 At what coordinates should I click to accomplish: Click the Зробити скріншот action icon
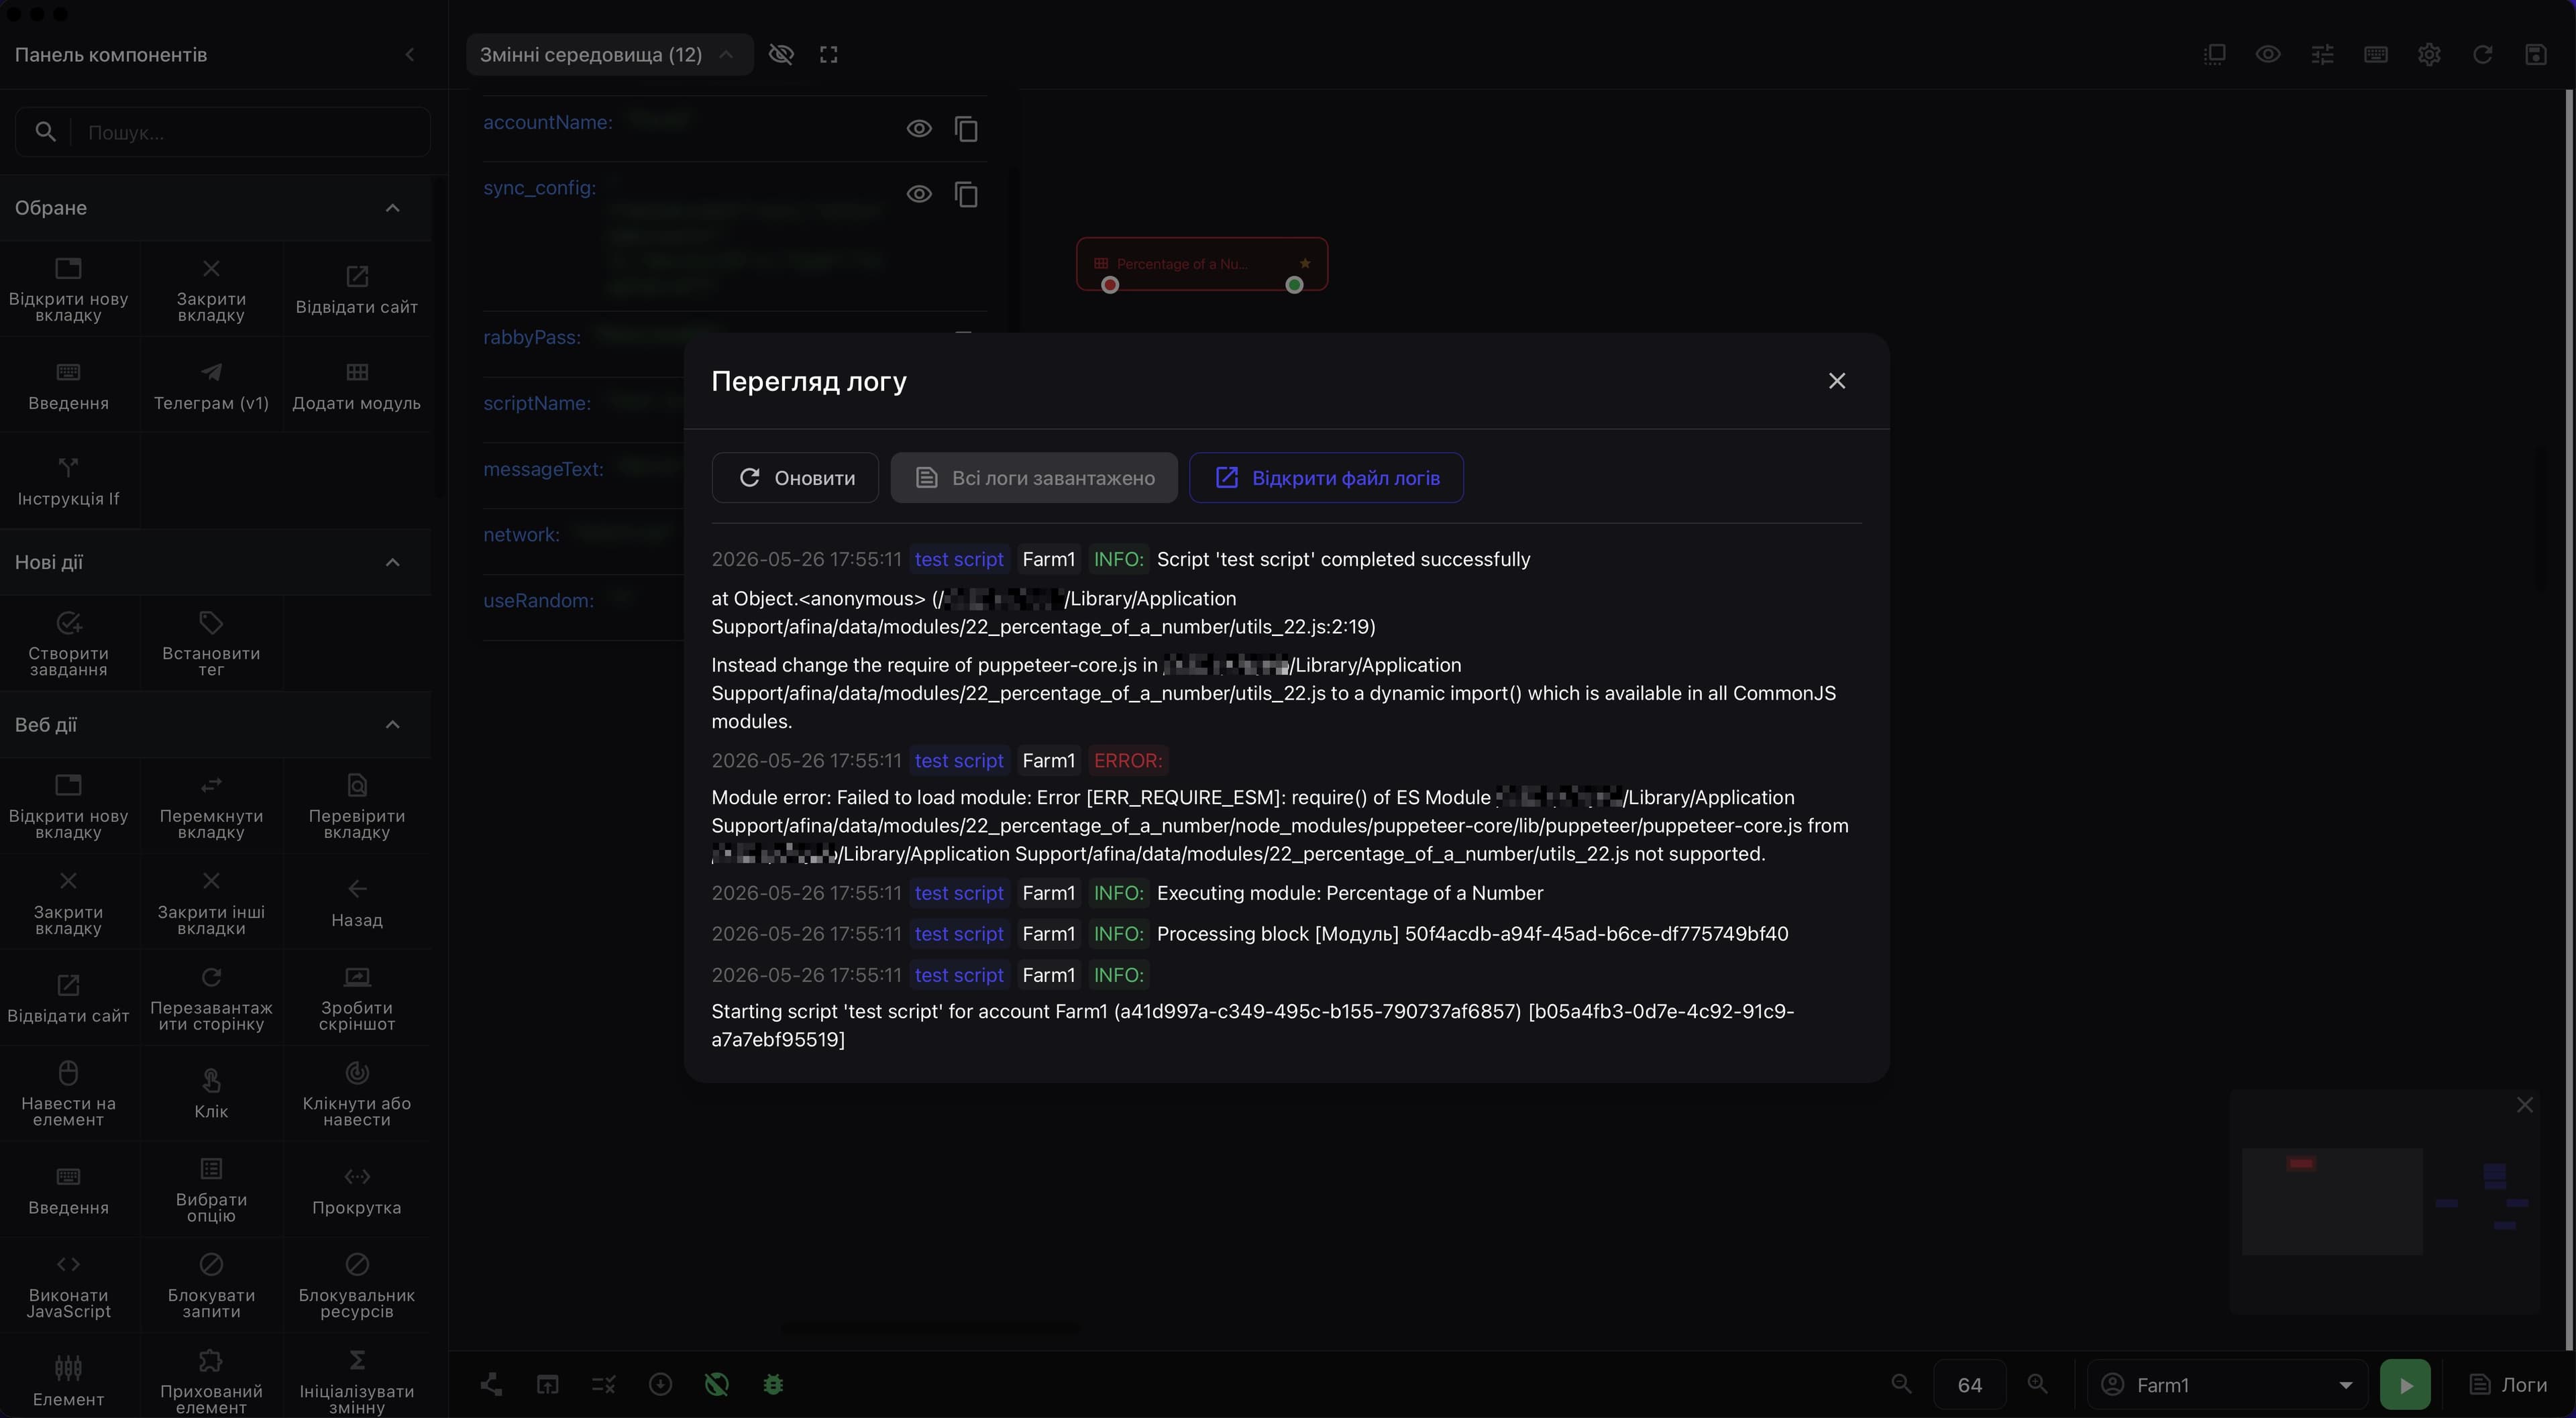[357, 977]
